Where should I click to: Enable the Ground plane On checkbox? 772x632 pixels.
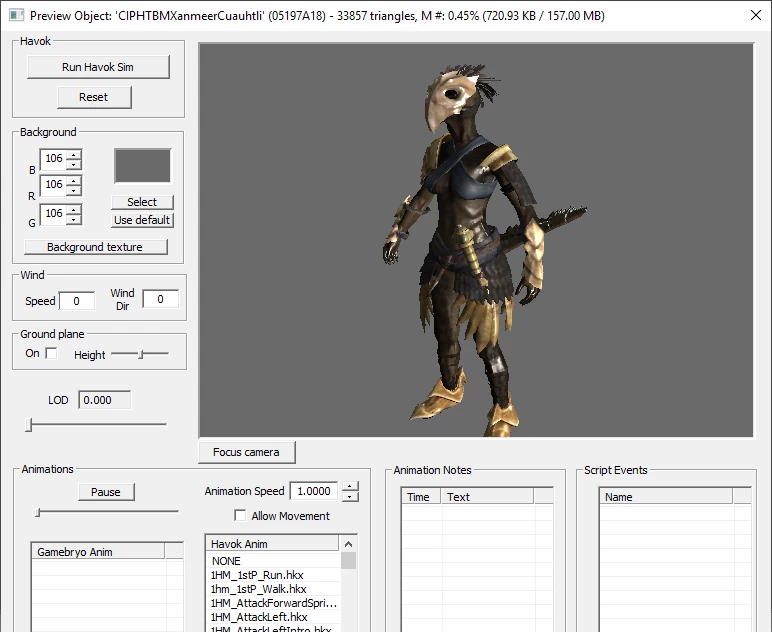pyautogui.click(x=51, y=353)
